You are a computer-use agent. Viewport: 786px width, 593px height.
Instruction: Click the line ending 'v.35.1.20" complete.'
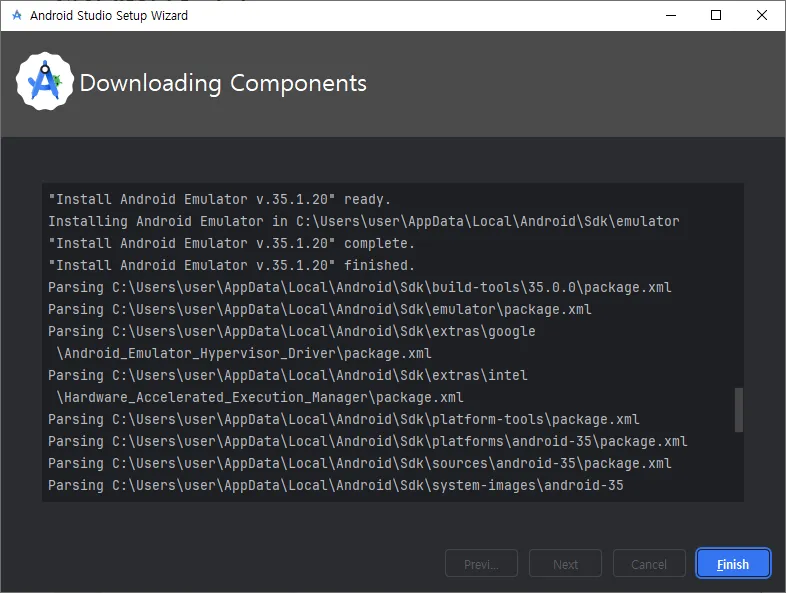231,244
